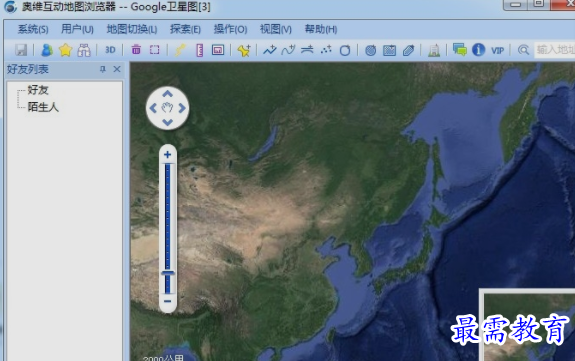Pan the map down with arrow

point(168,122)
